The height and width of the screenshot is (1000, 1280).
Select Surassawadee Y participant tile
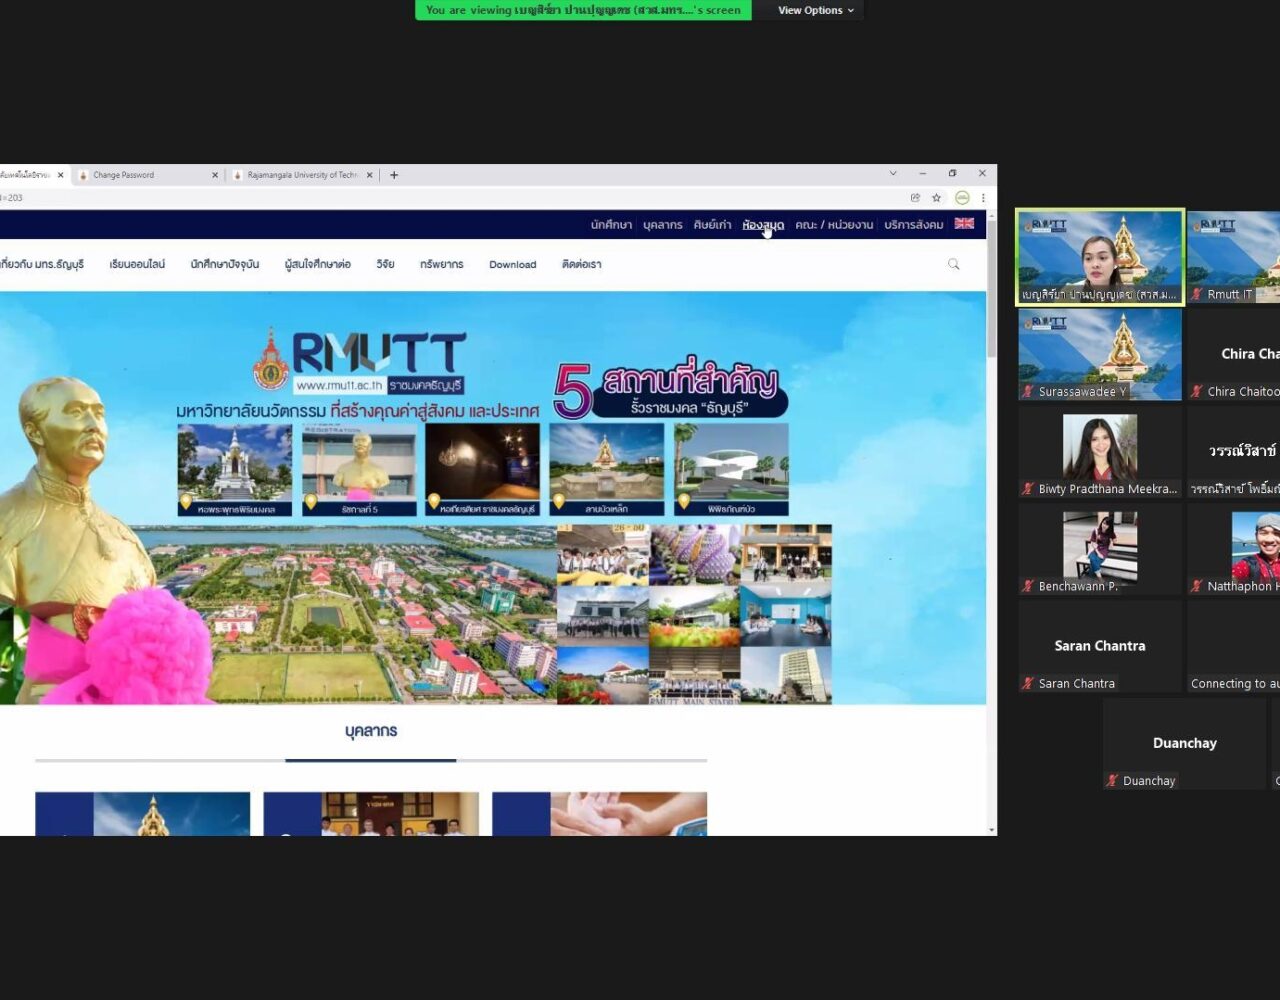point(1100,354)
